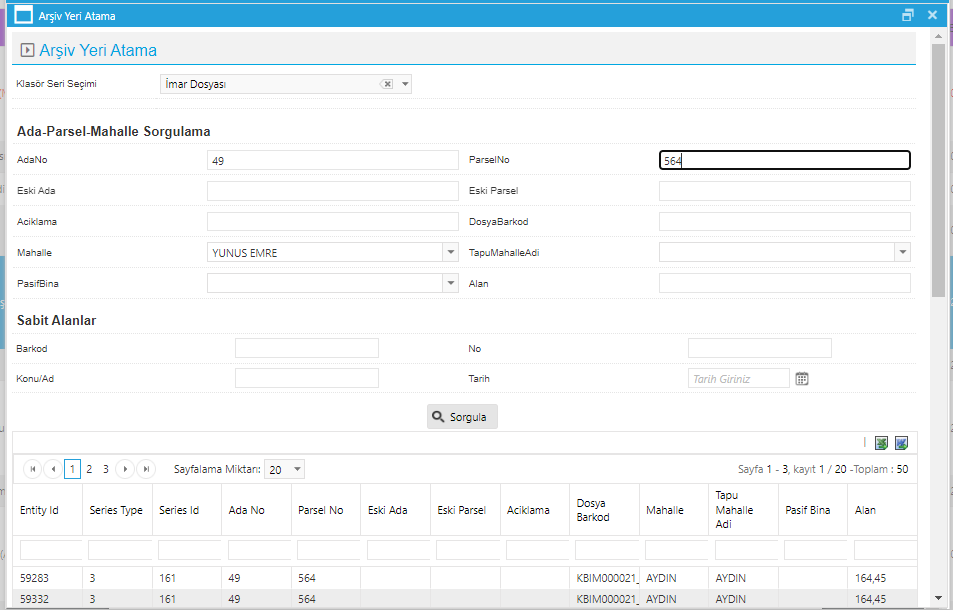Viewport: 953px width, 610px height.
Task: Switch to page 3 of results
Action: click(106, 469)
